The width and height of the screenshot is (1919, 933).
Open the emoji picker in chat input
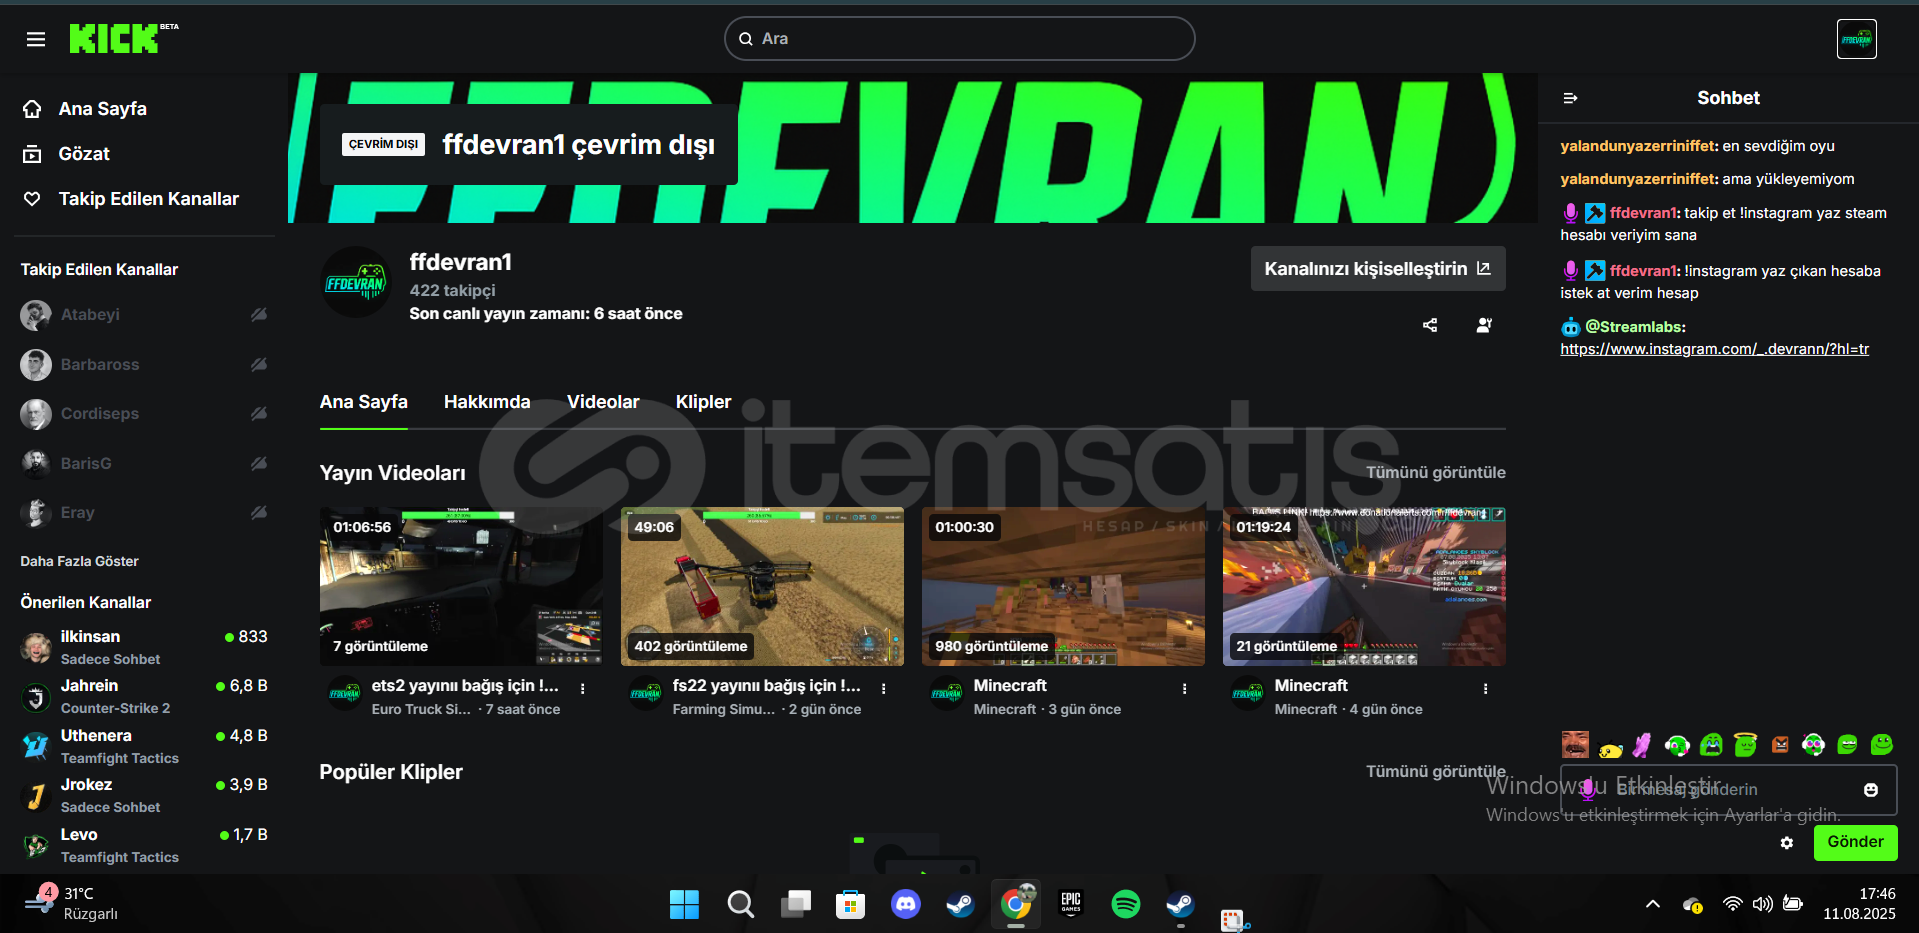pos(1870,790)
